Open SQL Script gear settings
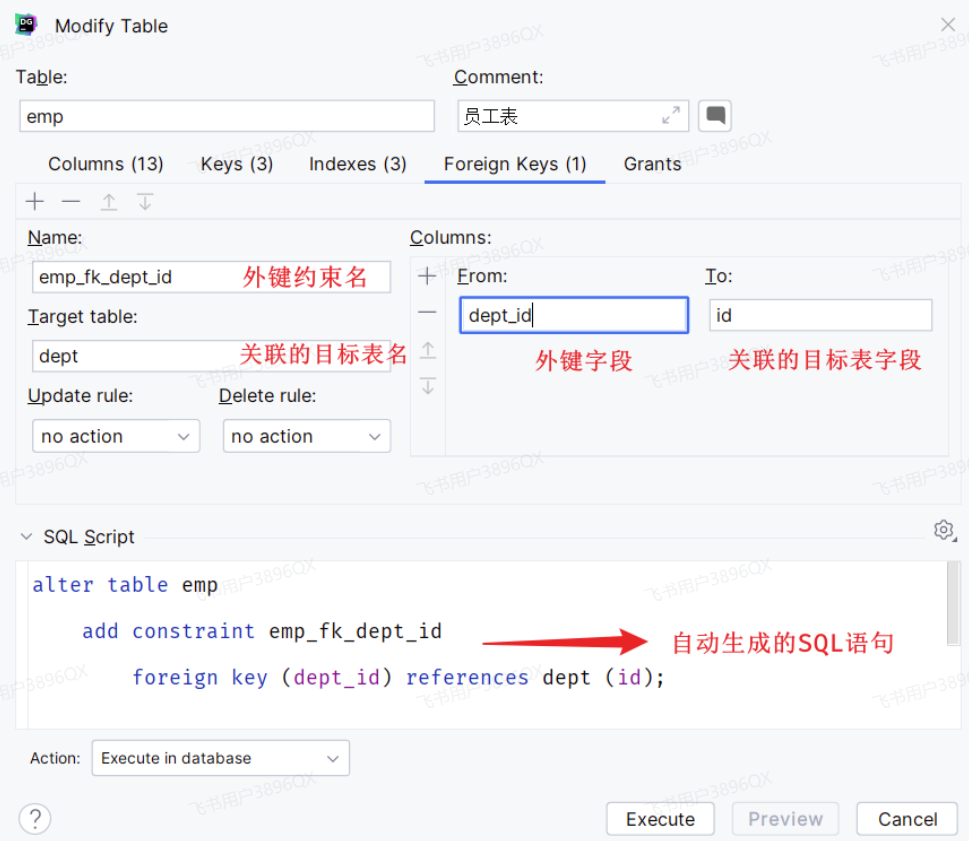969x841 pixels. pos(944,530)
